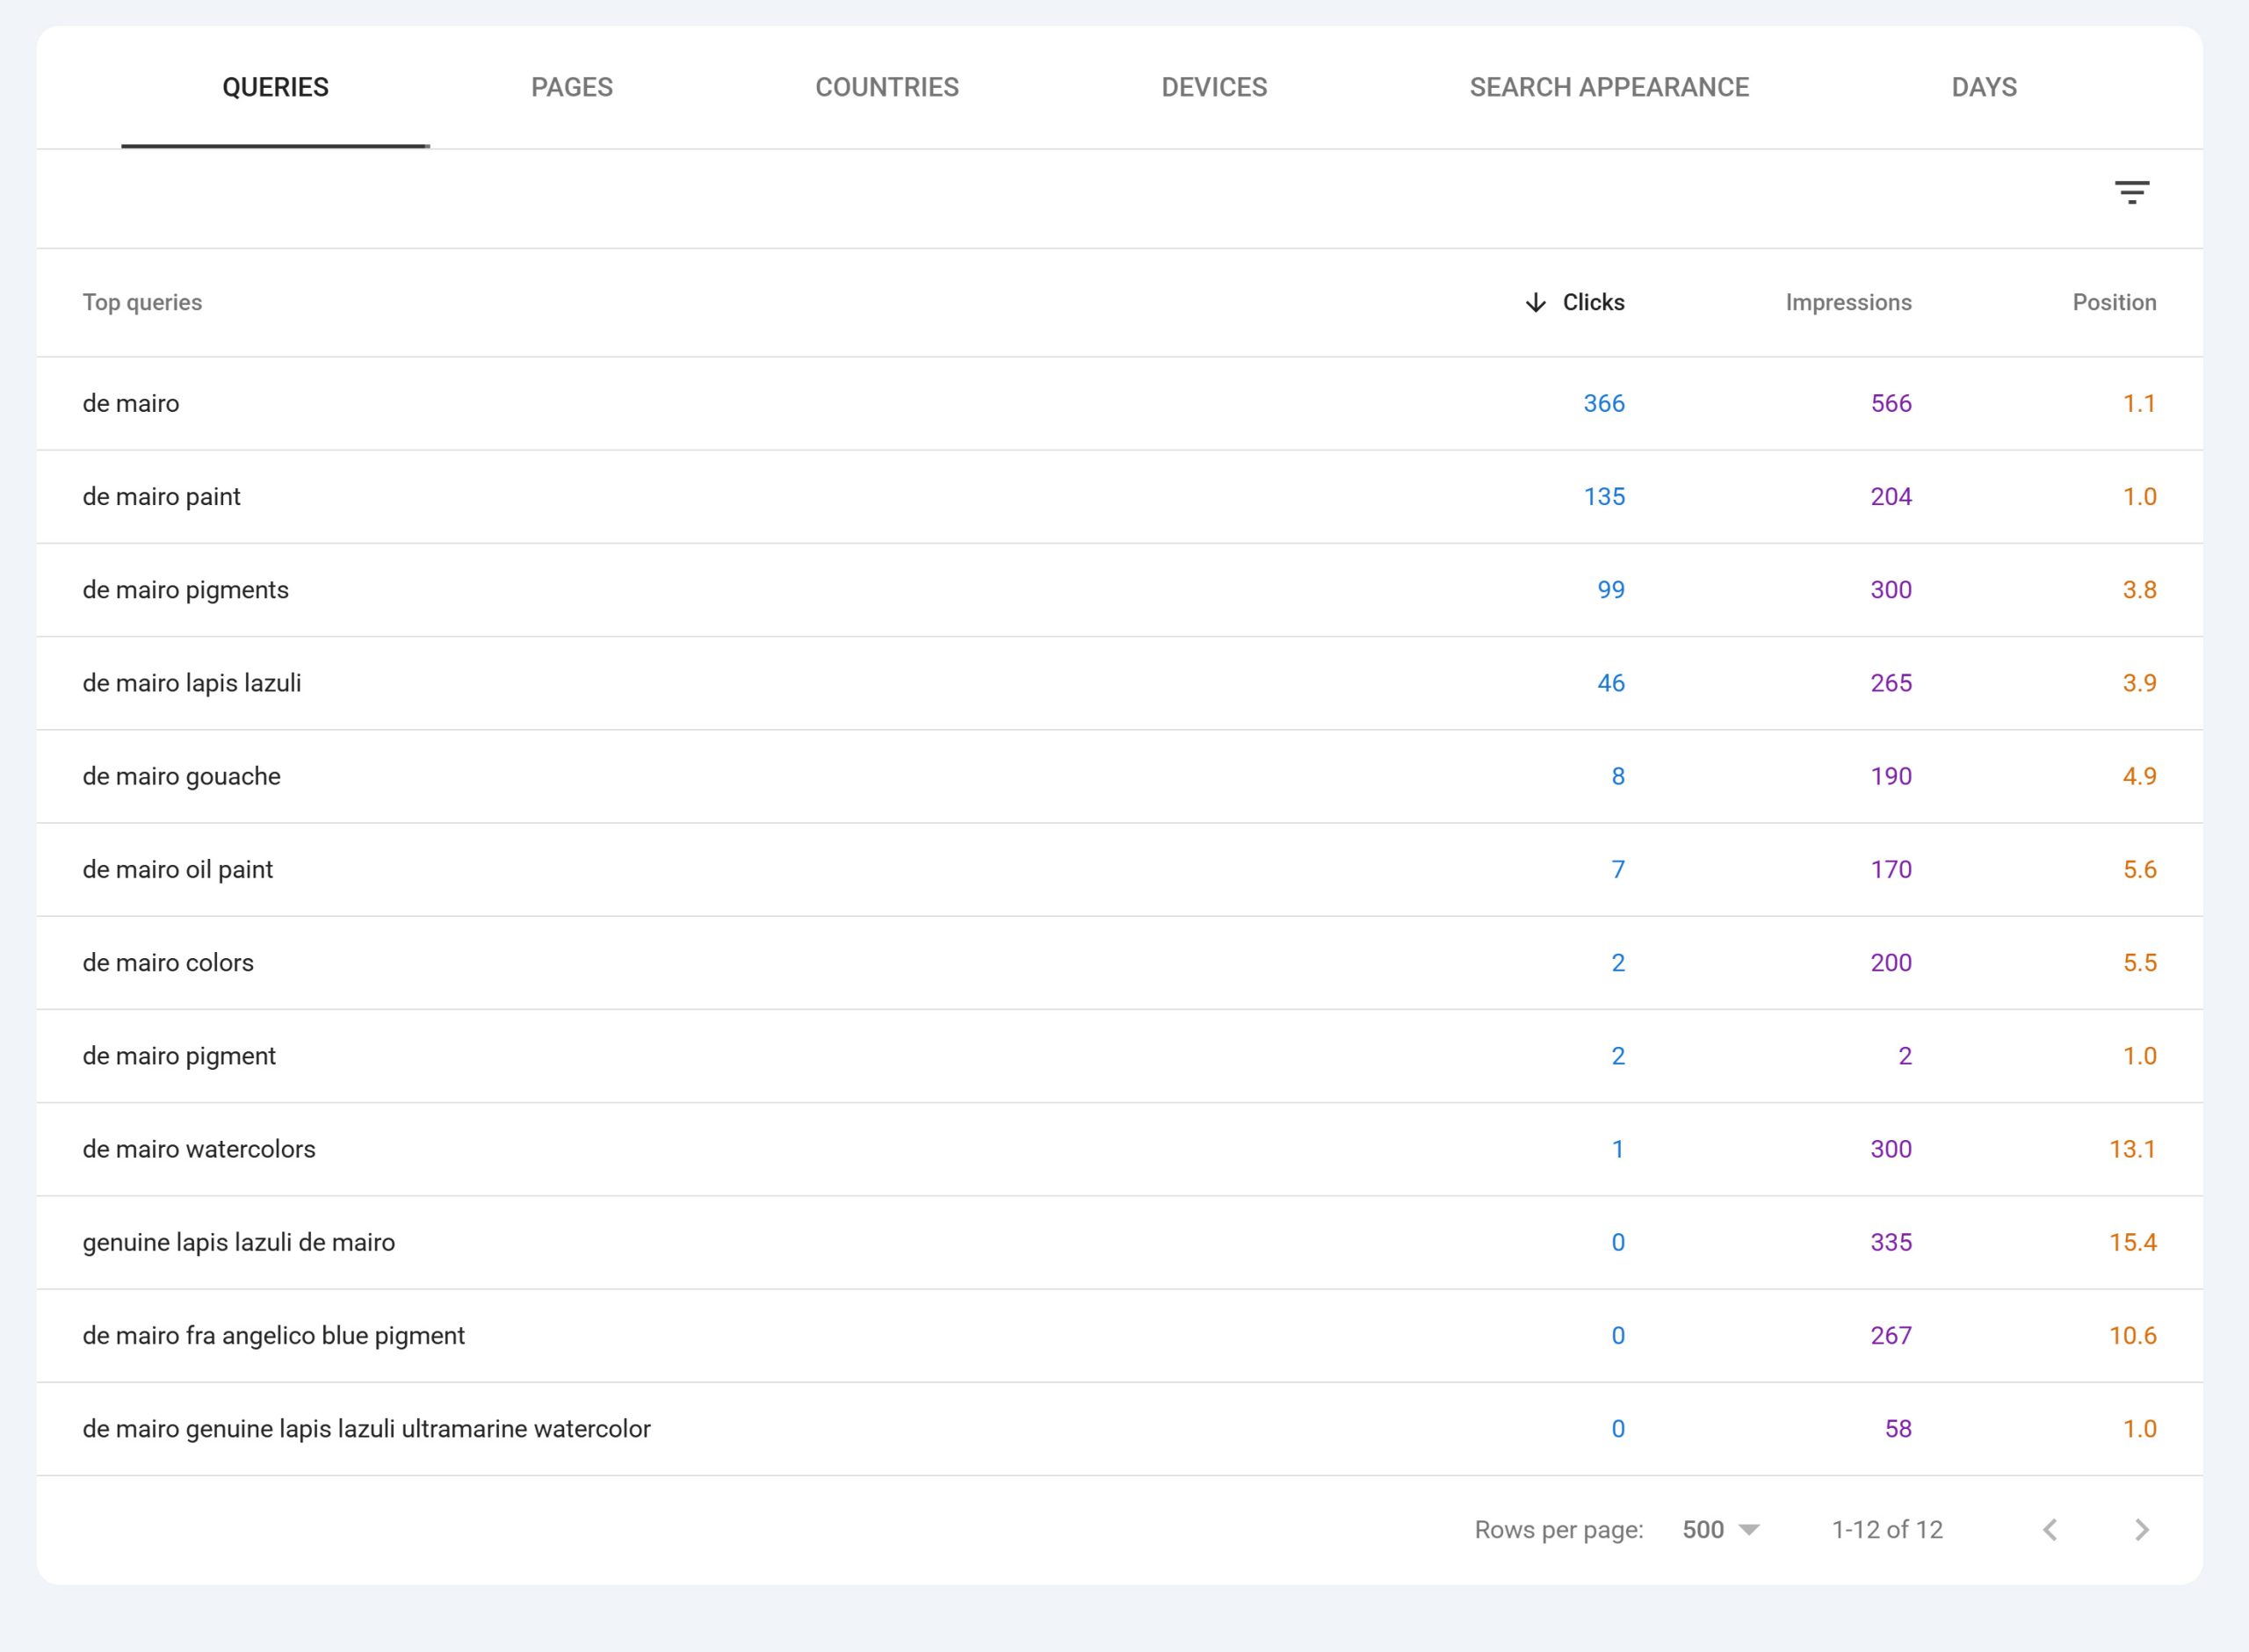Go to next page arrow
Viewport: 2249px width, 1652px height.
pyautogui.click(x=2142, y=1530)
